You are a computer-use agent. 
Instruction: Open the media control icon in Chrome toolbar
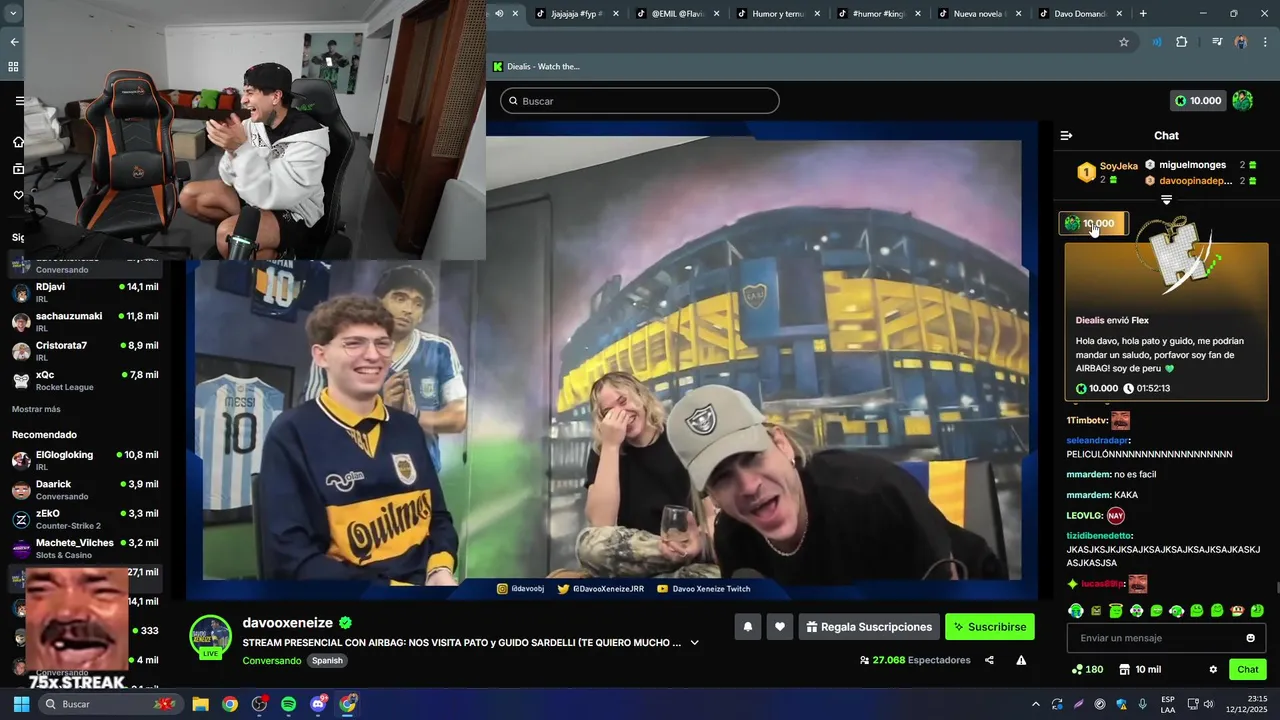click(x=1217, y=42)
